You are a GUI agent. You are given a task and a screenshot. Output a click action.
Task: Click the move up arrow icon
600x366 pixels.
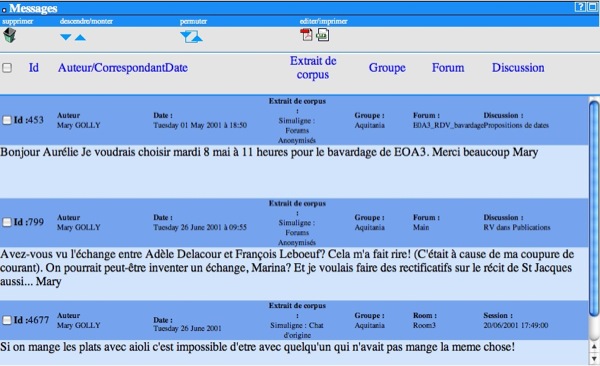[x=80, y=37]
